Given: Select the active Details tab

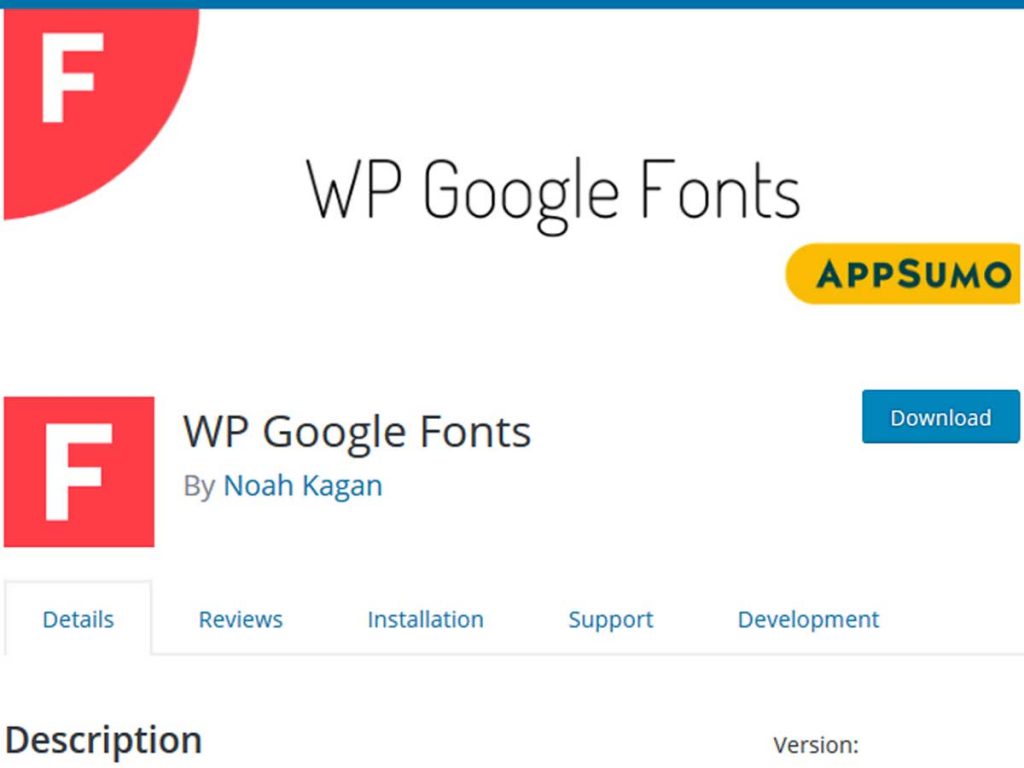Looking at the screenshot, I should click(x=78, y=619).
